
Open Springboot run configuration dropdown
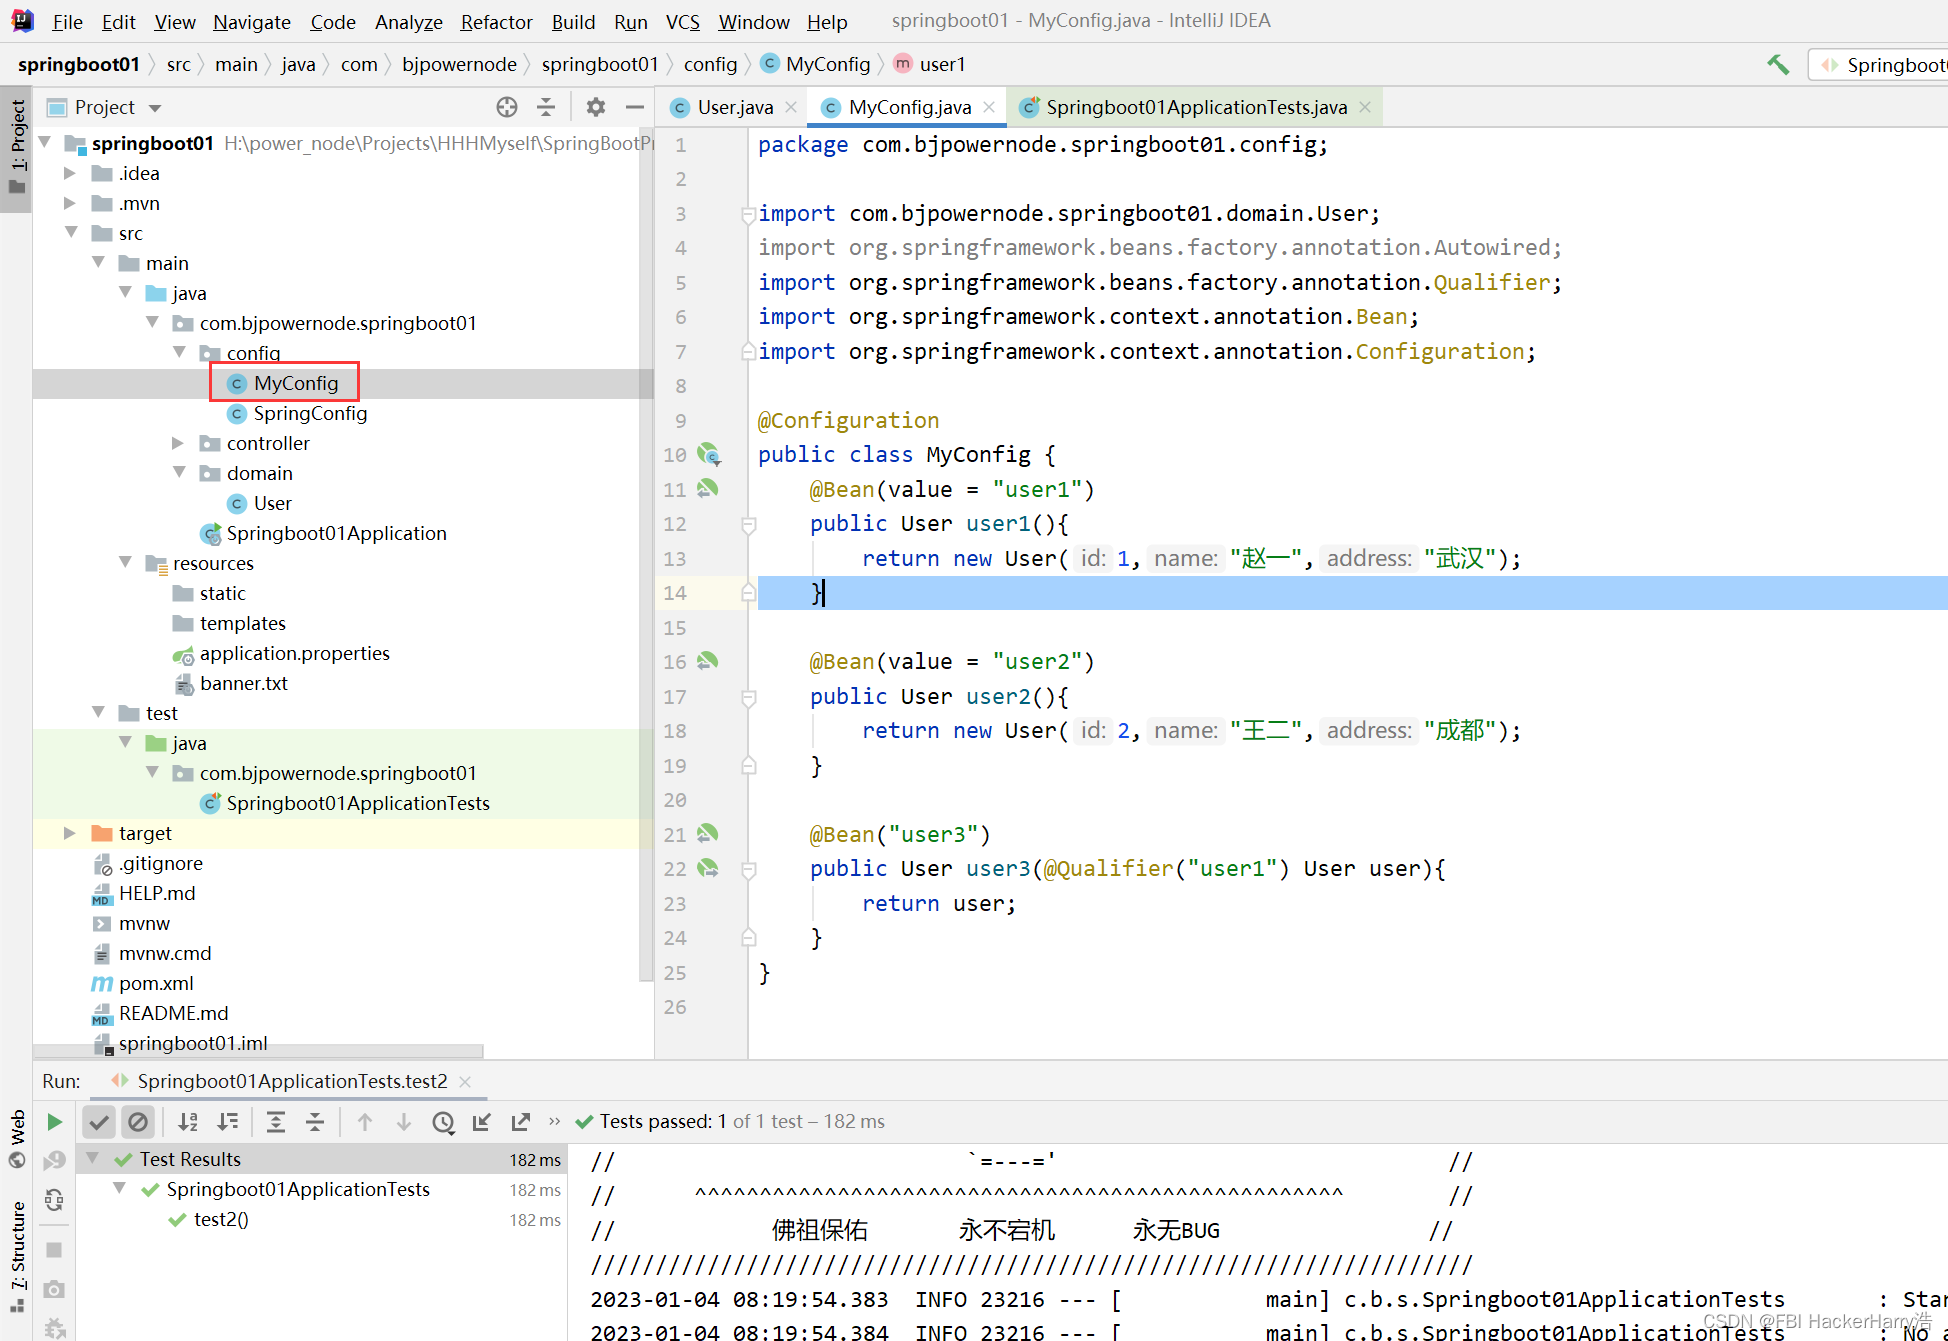[x=1878, y=65]
